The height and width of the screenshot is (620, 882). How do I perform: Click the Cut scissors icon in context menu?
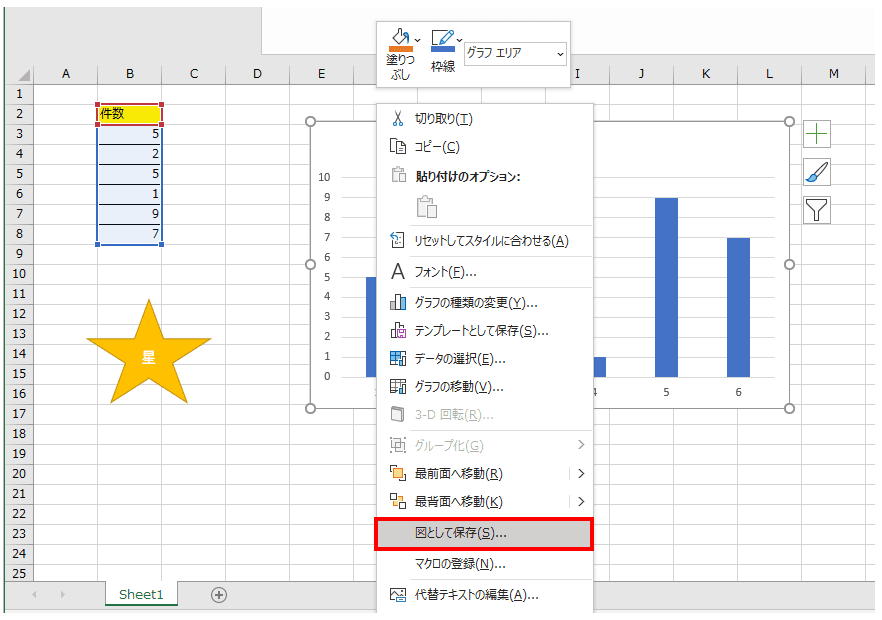tap(397, 119)
